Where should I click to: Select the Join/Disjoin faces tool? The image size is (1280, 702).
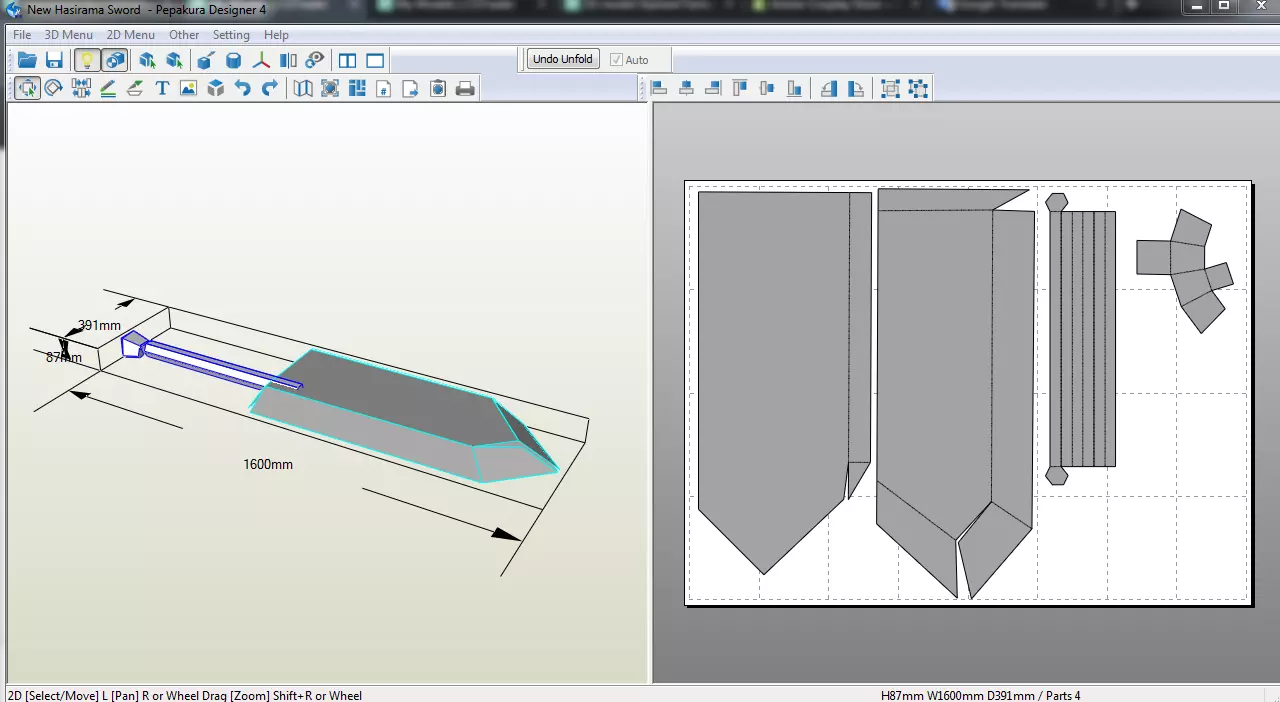81,88
